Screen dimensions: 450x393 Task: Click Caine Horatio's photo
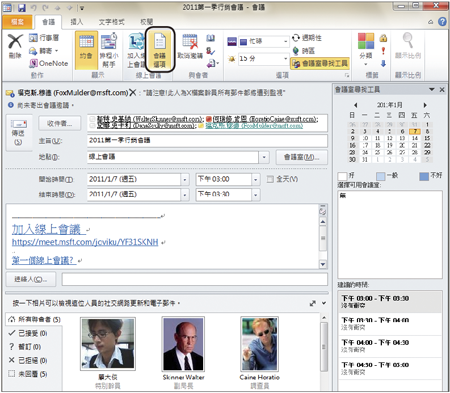[x=260, y=344]
